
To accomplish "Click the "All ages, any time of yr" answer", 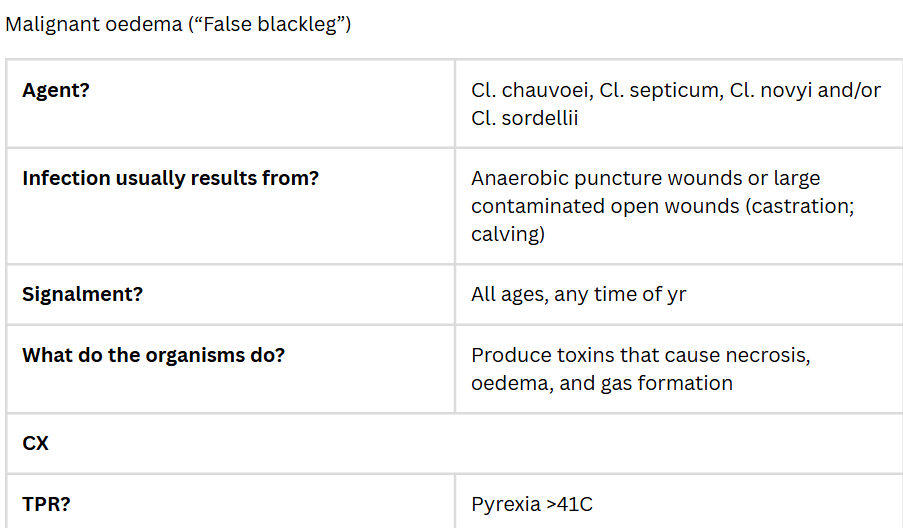I will click(x=578, y=295).
